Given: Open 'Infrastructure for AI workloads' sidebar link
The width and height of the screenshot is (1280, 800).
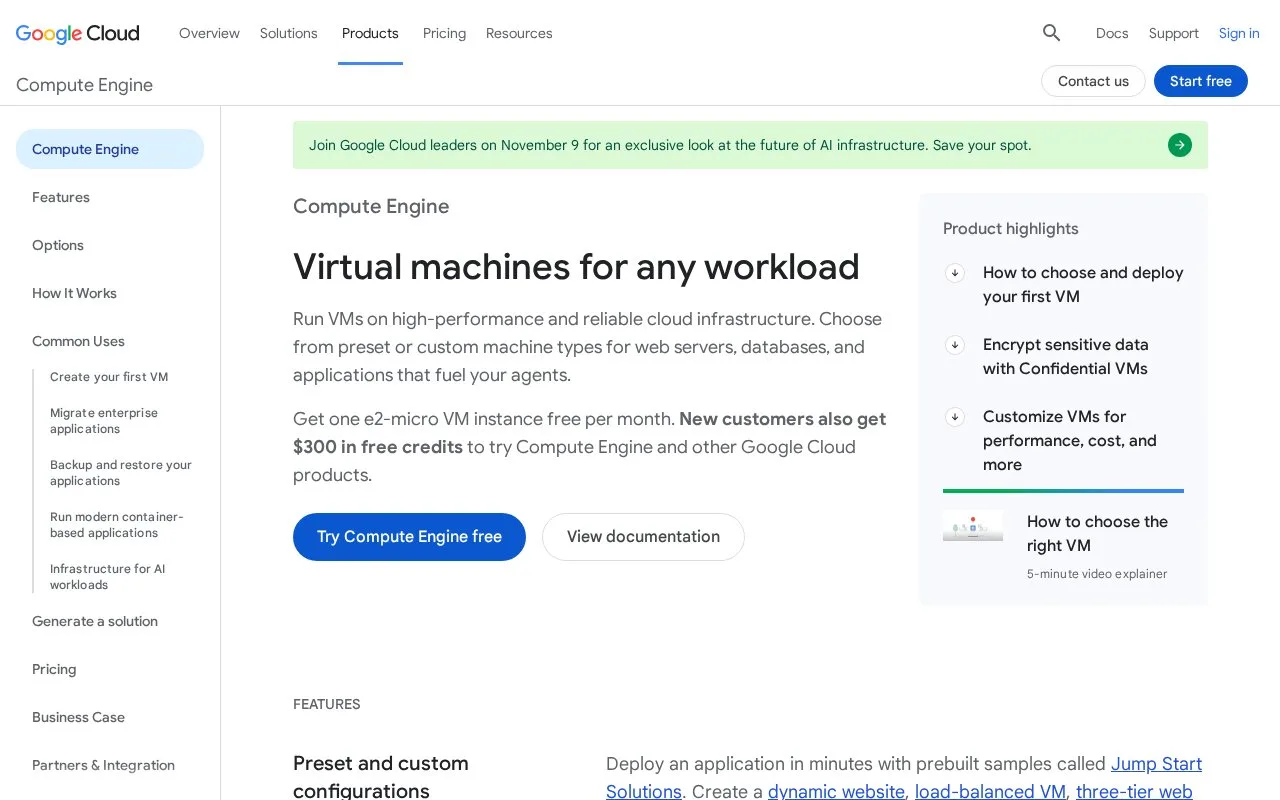Looking at the screenshot, I should 108,577.
